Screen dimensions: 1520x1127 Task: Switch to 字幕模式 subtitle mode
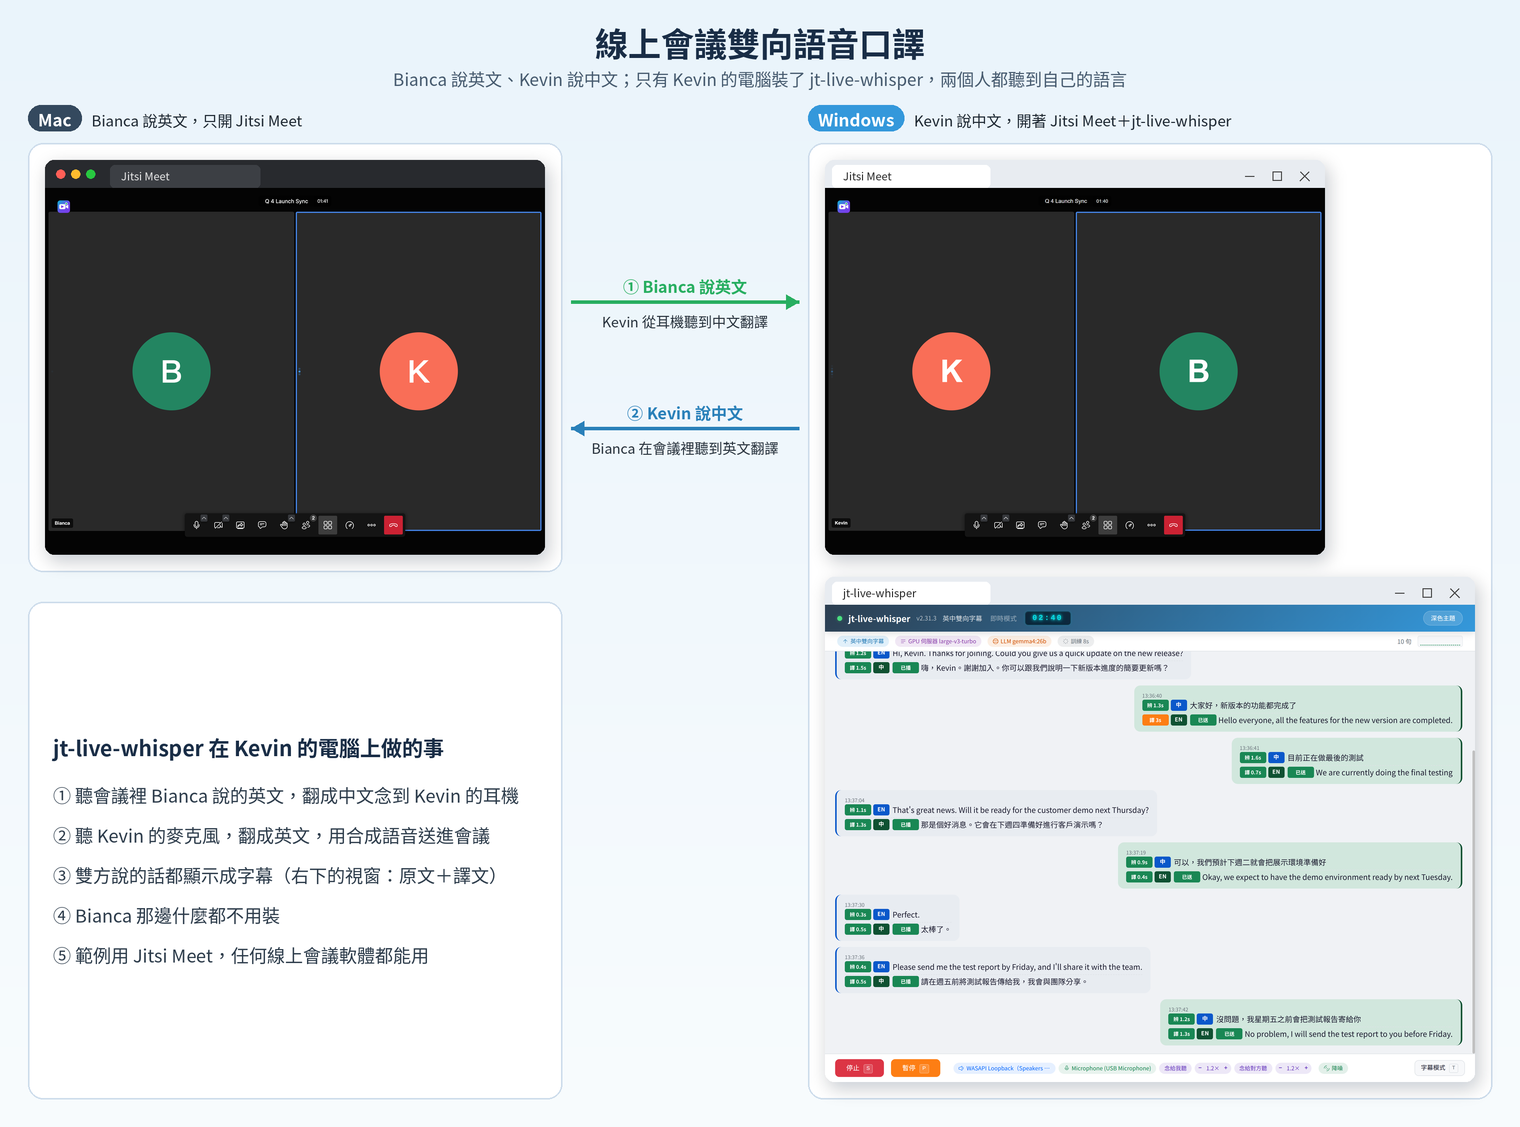tap(1438, 1068)
